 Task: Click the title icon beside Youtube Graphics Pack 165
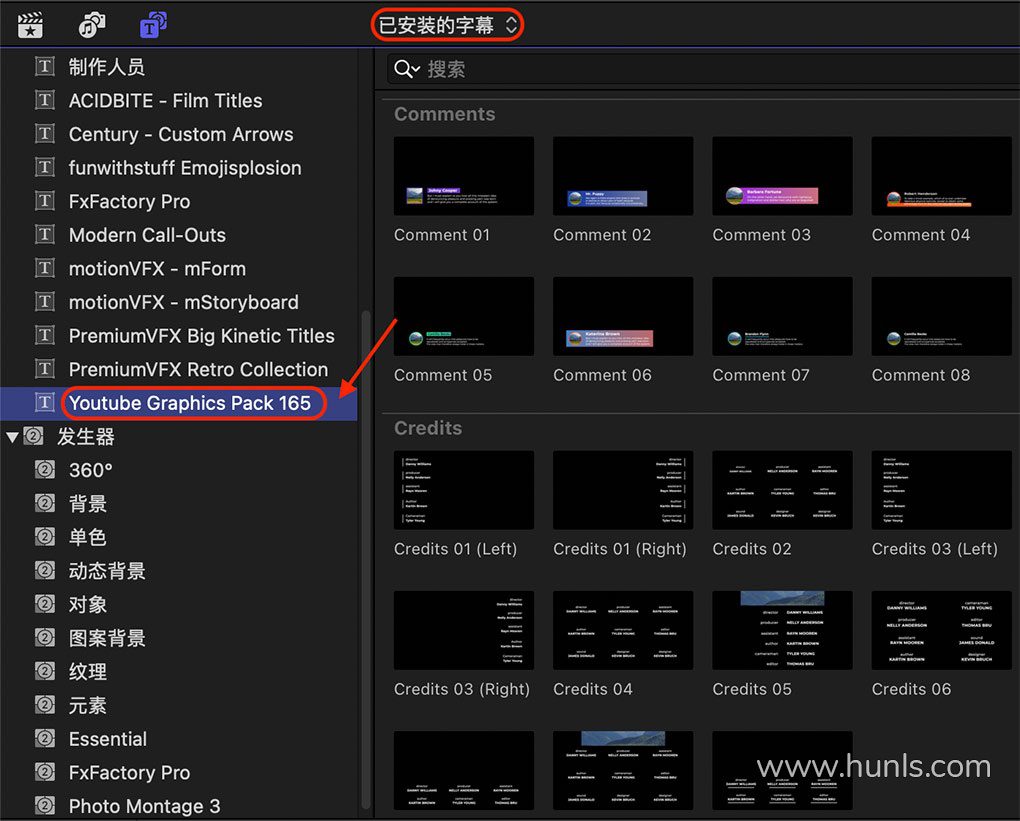[x=44, y=403]
